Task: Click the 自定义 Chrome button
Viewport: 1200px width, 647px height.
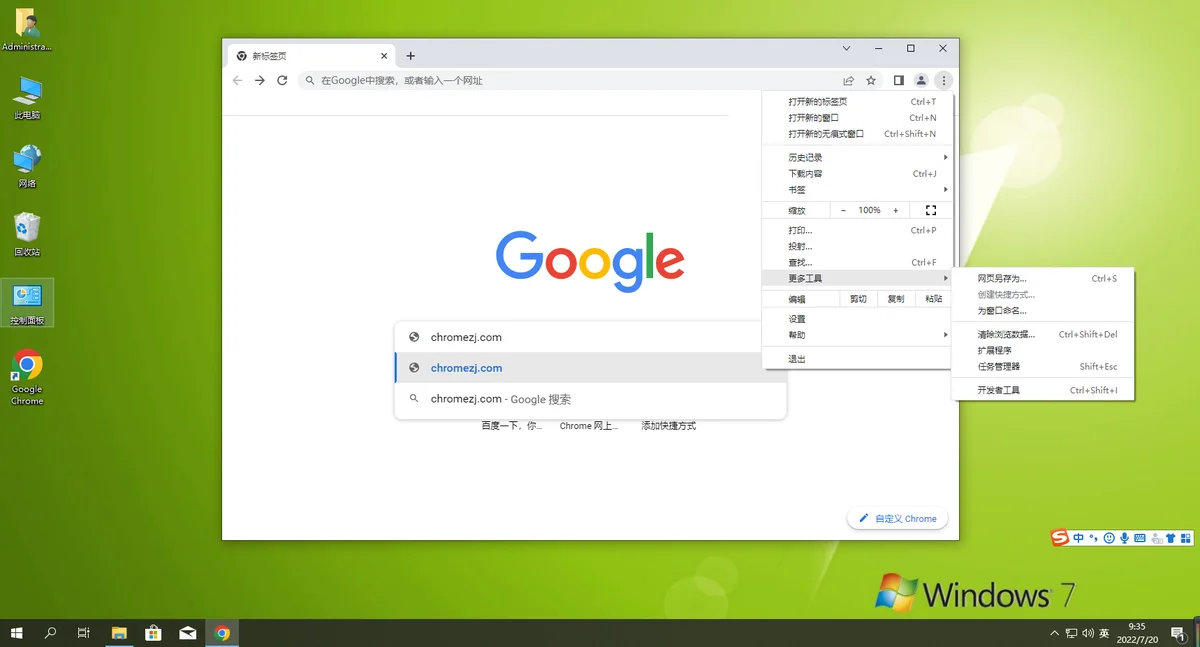Action: tap(897, 518)
